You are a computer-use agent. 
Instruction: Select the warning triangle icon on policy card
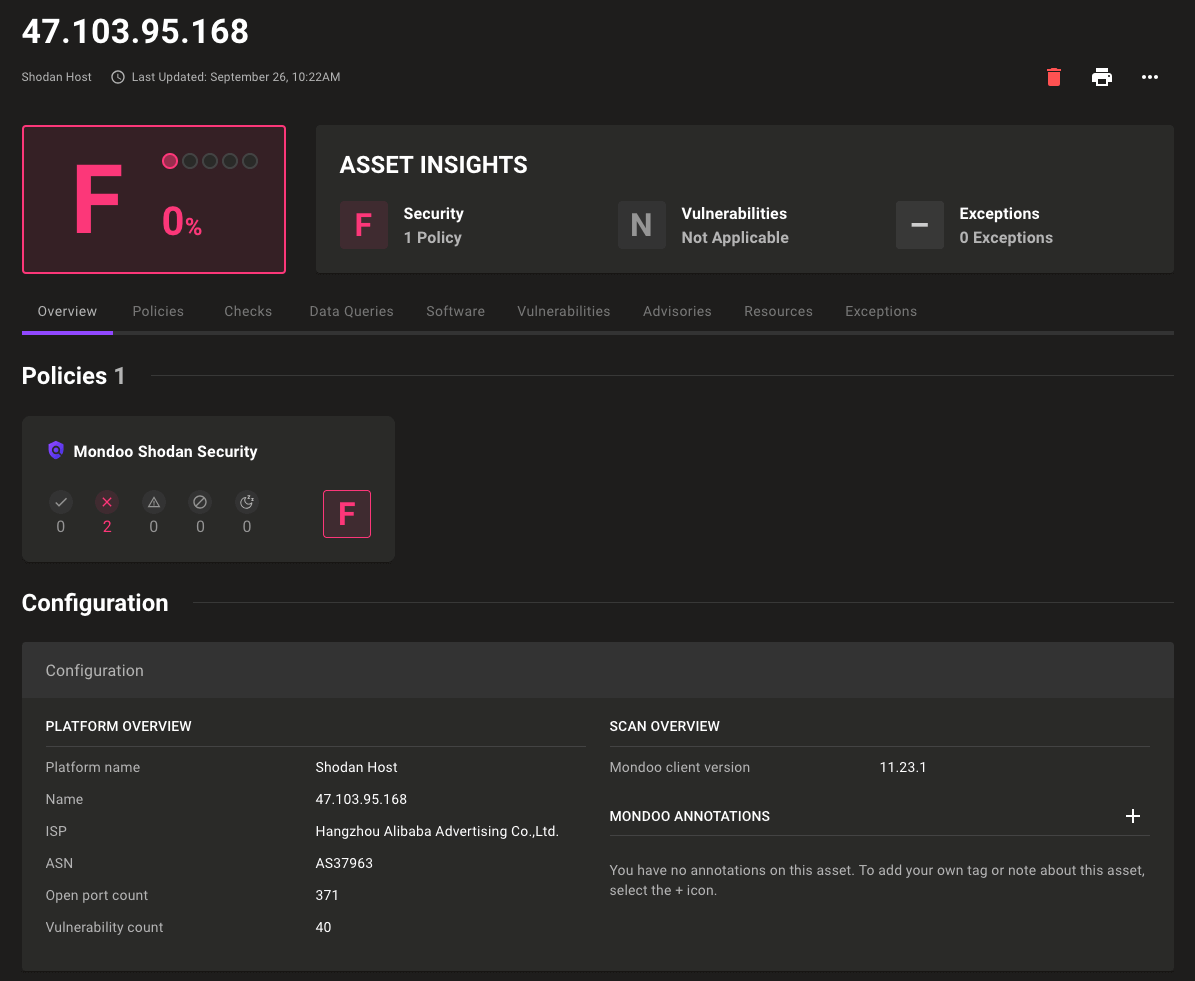[153, 502]
